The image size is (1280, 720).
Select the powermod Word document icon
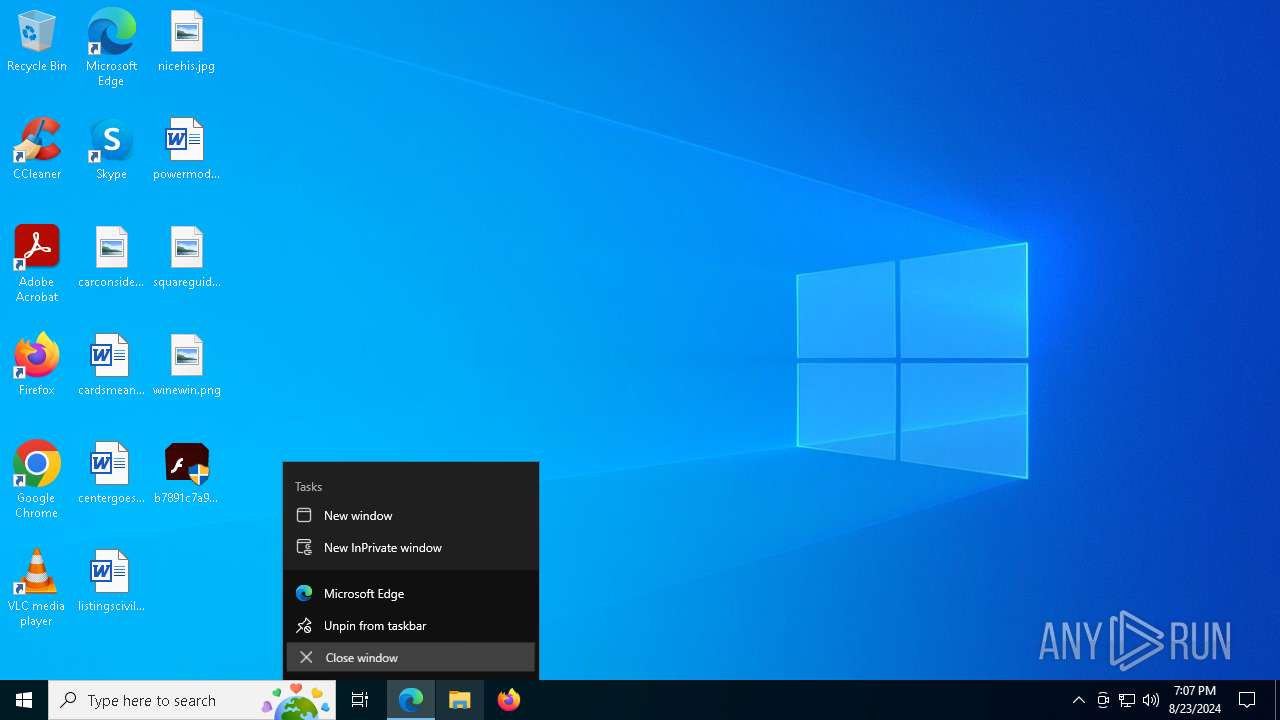coord(186,149)
